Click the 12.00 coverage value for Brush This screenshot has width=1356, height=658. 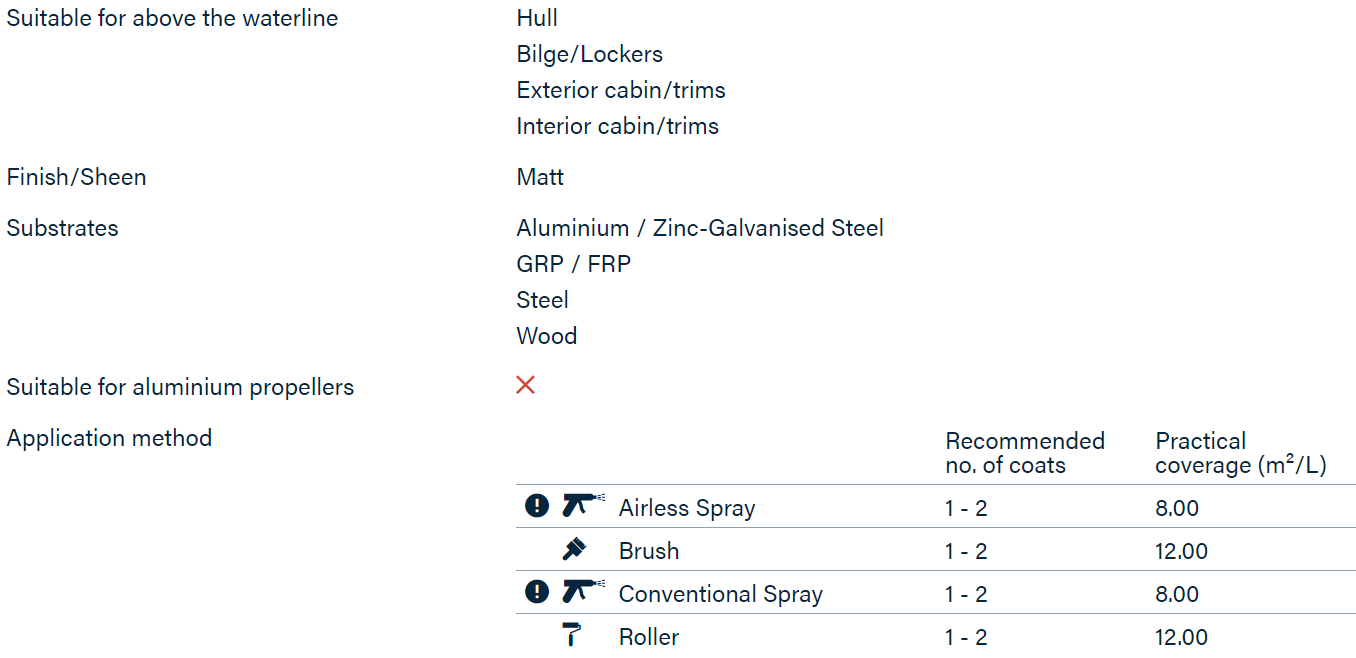1182,551
